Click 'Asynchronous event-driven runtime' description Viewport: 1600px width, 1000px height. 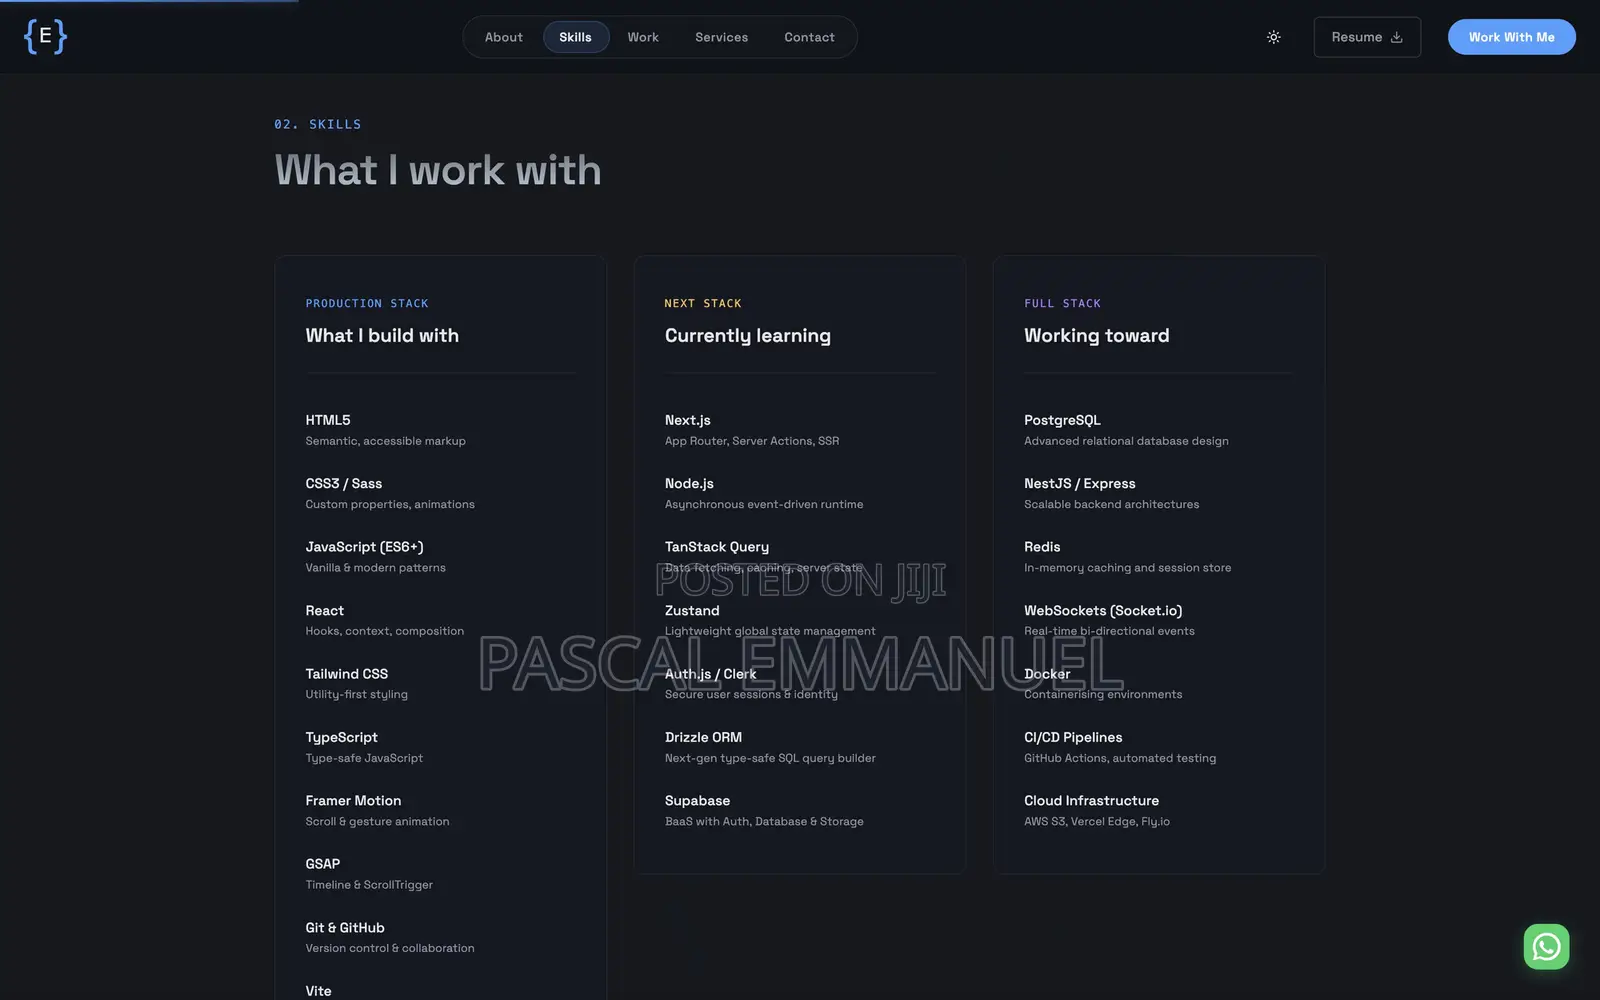[764, 504]
